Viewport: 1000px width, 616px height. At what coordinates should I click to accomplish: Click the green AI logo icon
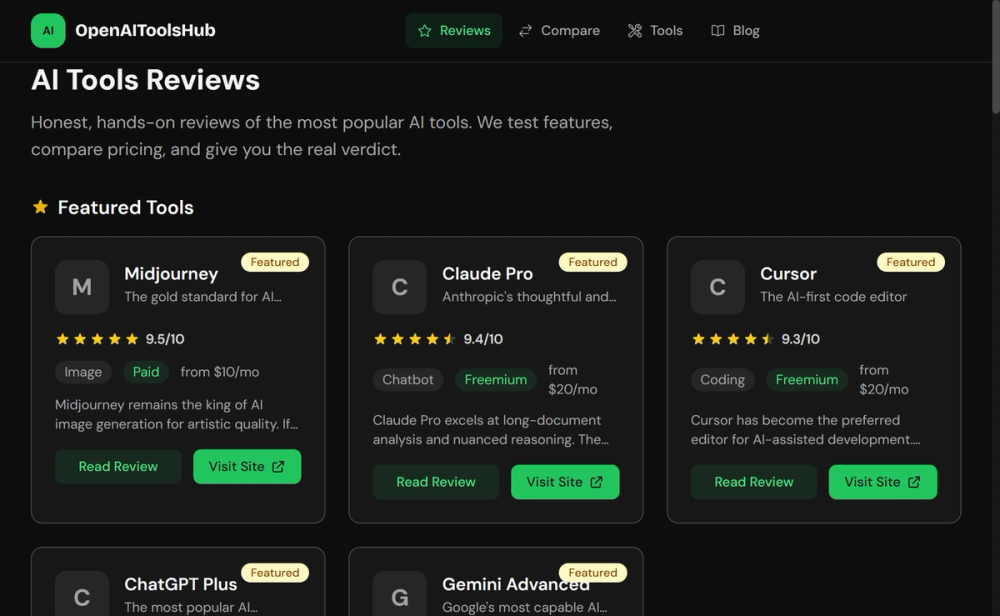tap(48, 31)
